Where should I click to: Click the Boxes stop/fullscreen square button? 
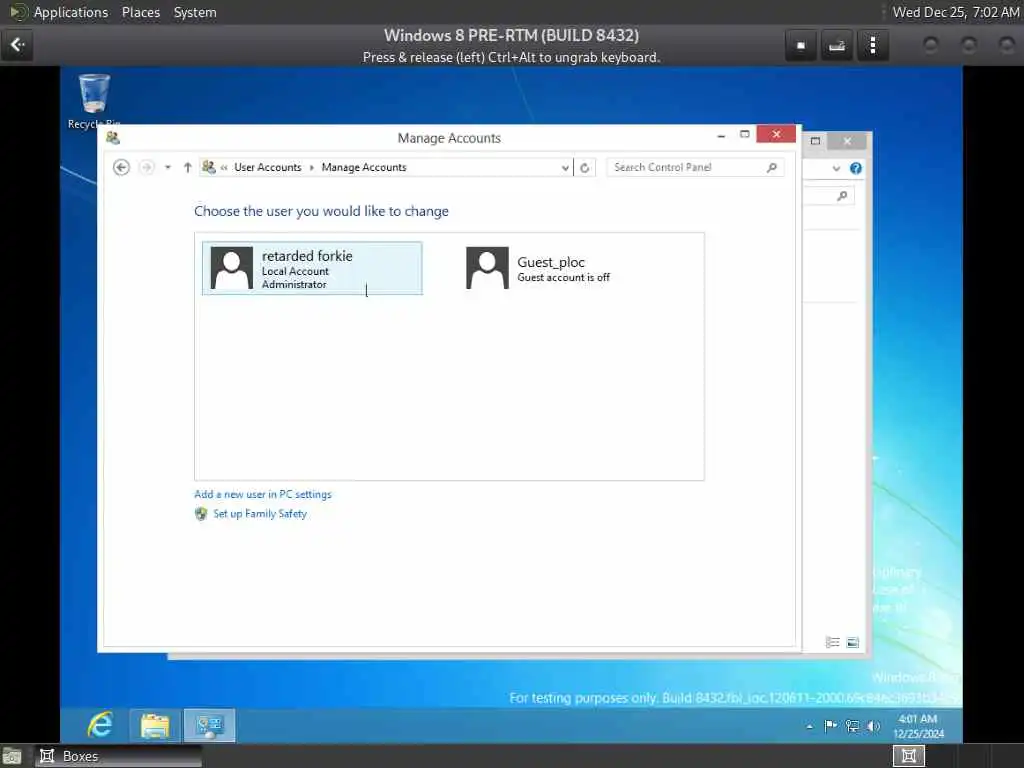tap(801, 46)
